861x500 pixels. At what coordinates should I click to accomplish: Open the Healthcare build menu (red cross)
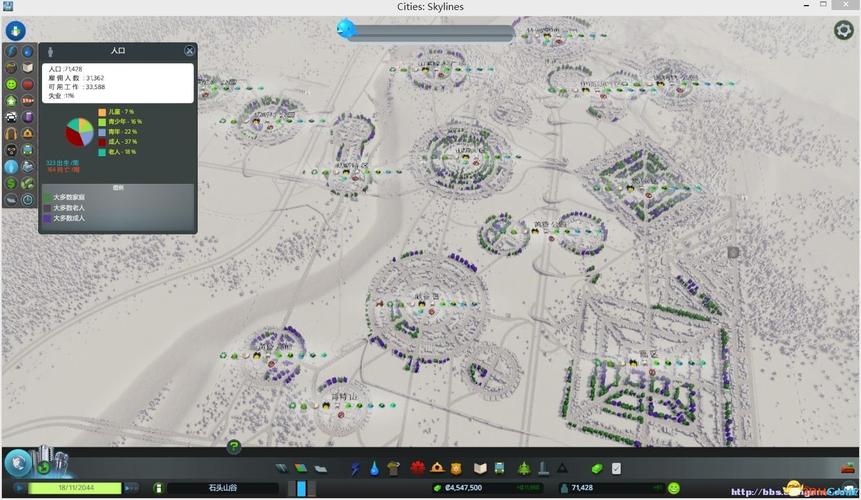point(418,468)
